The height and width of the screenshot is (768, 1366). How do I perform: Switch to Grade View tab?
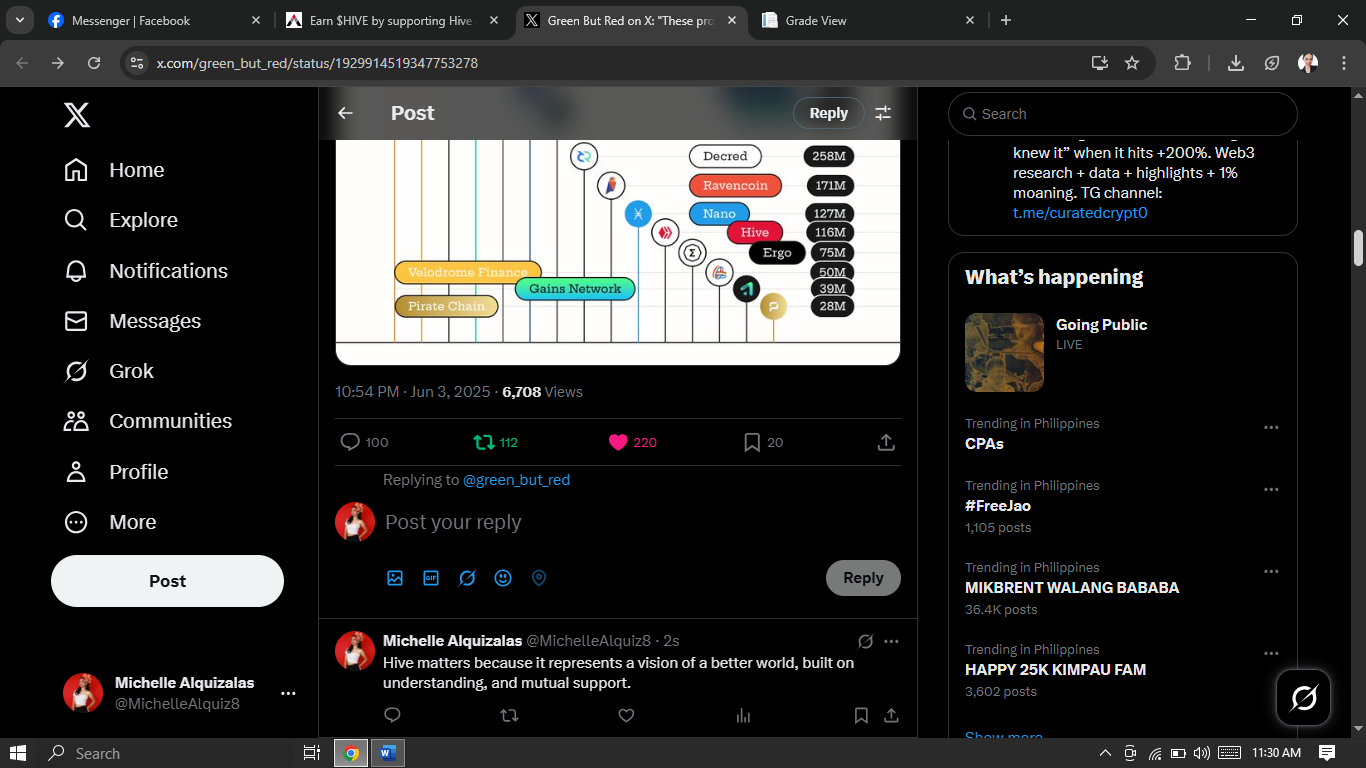[870, 20]
